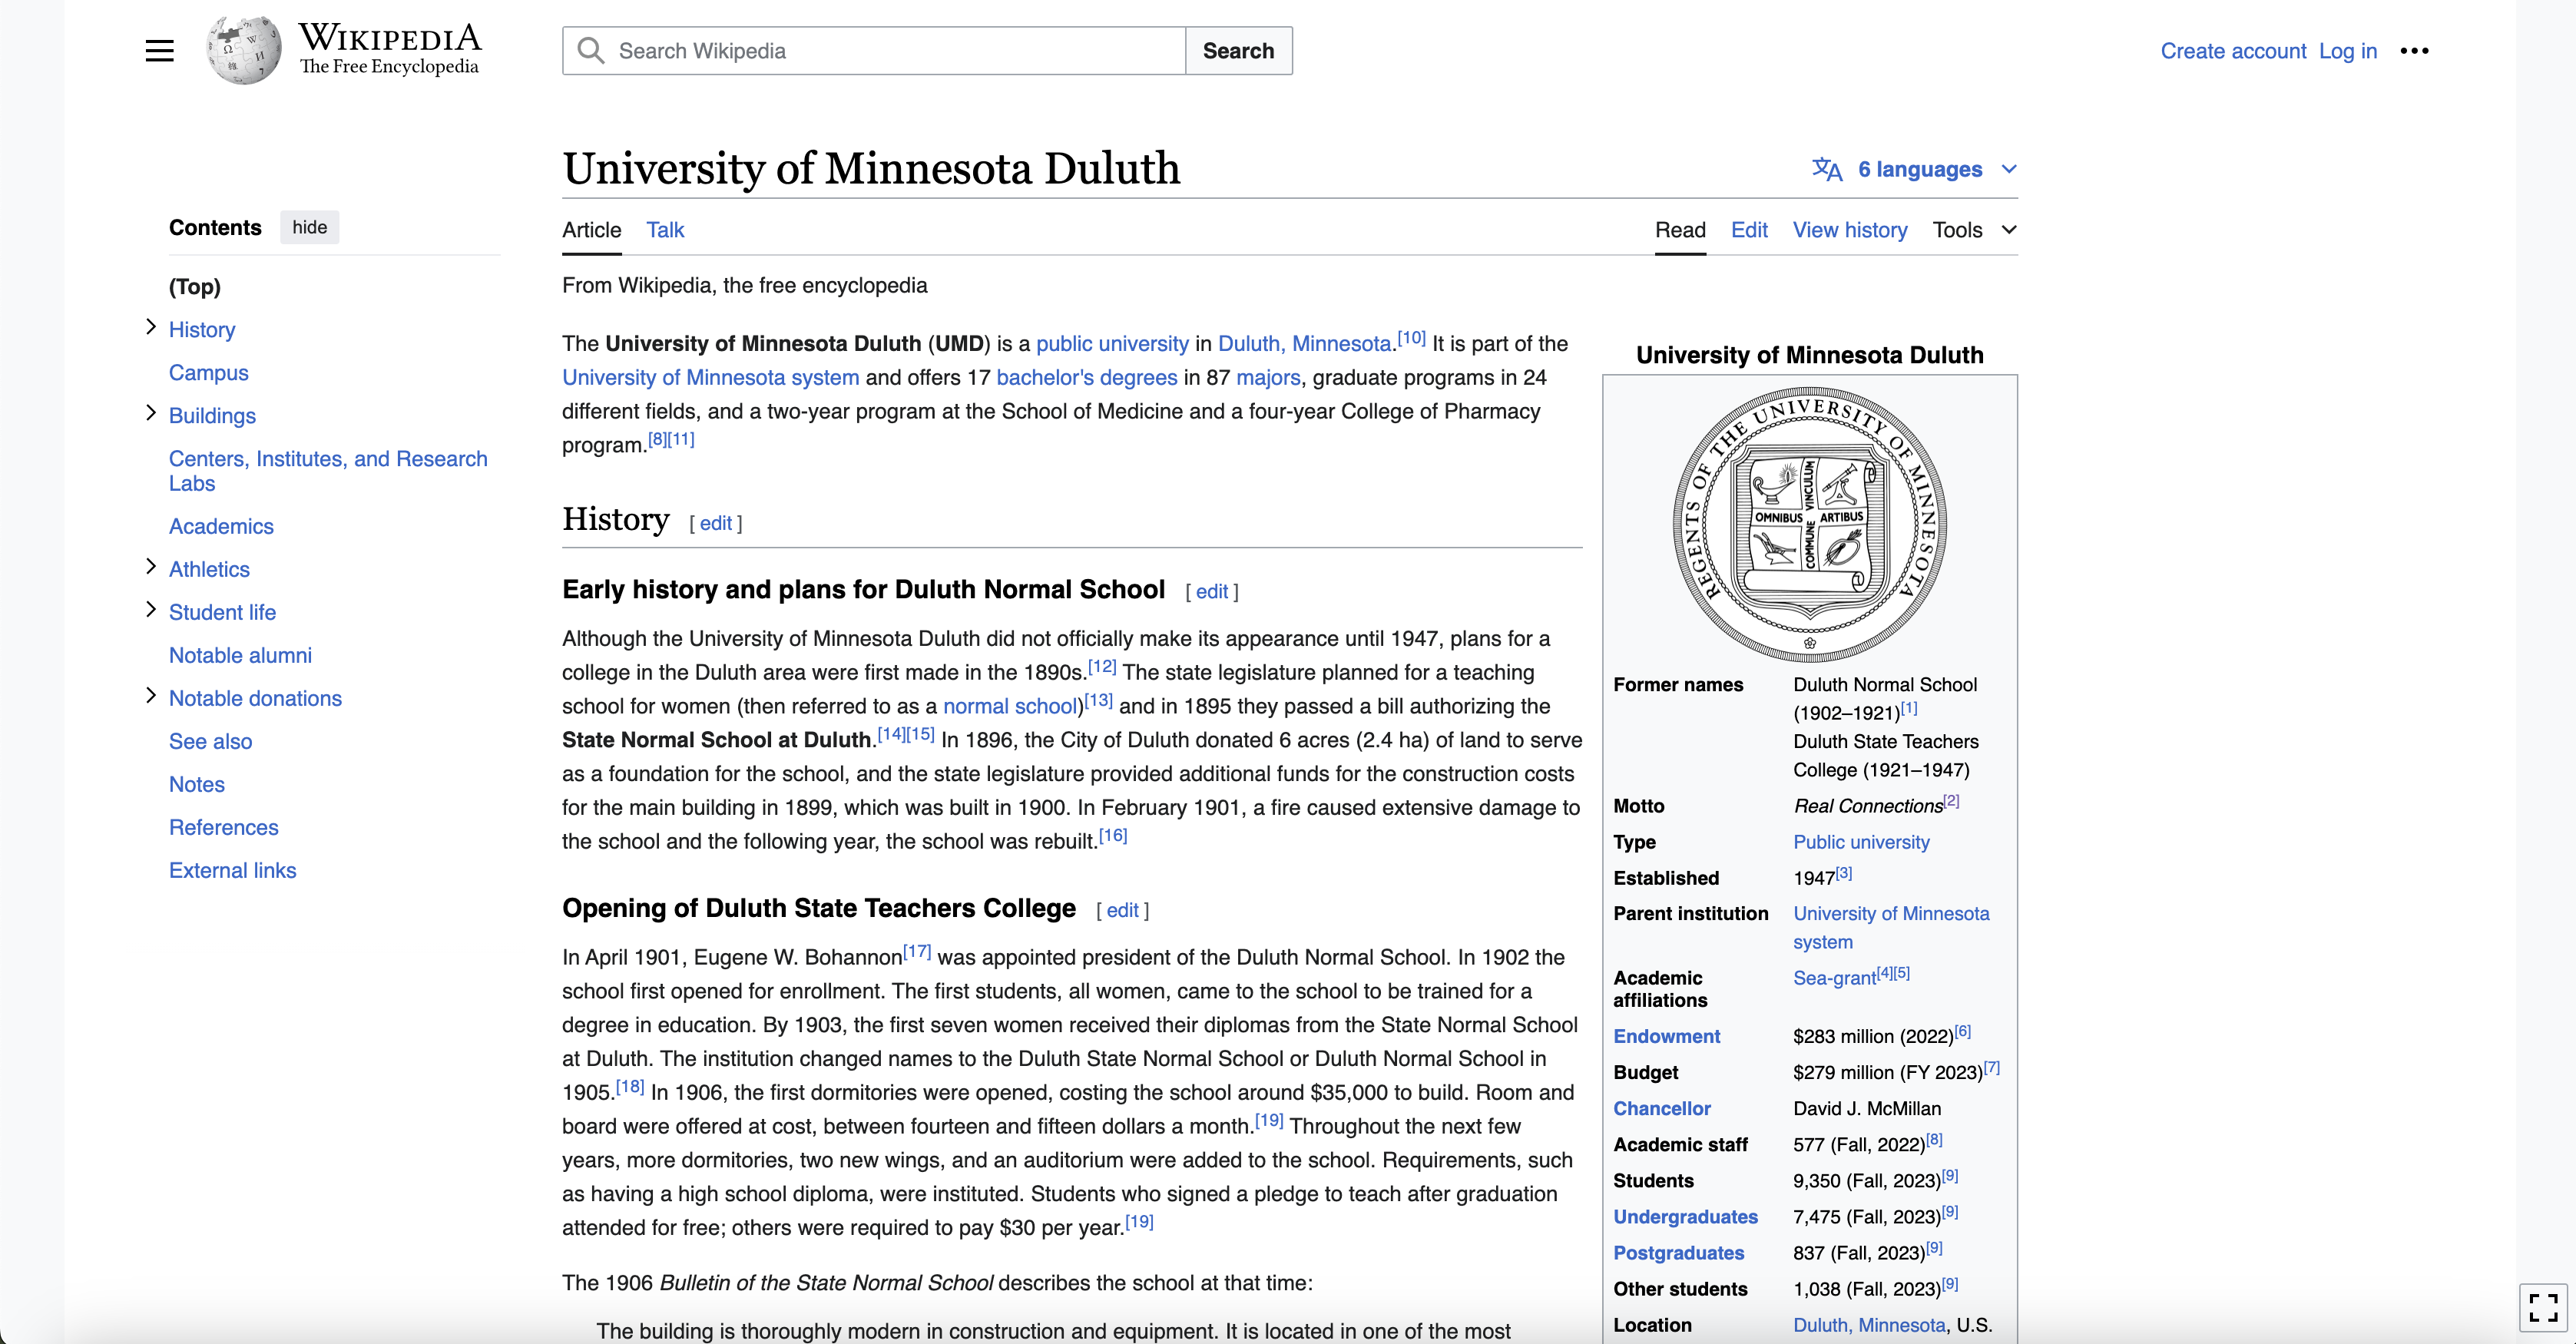
Task: Open the Tools dropdown menu
Action: tap(1974, 230)
